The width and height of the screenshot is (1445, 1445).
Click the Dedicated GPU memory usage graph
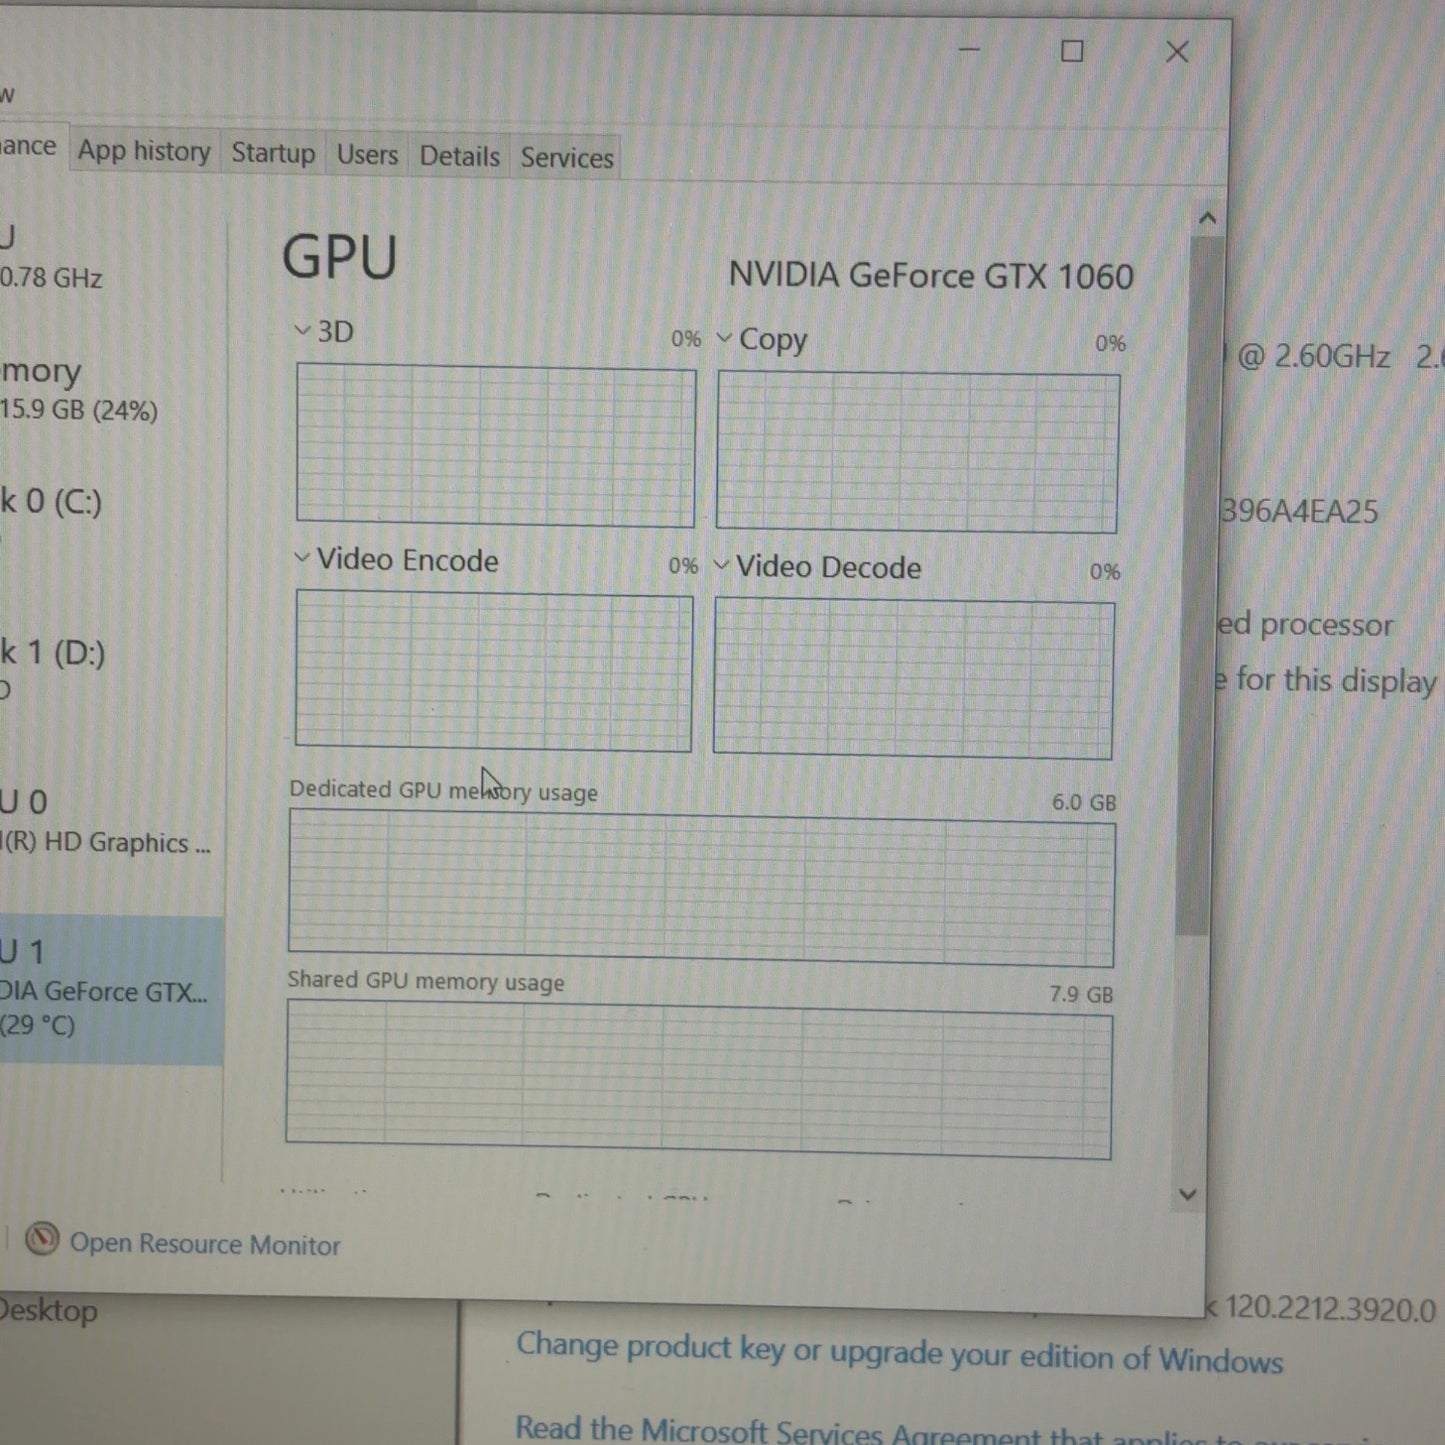click(x=701, y=888)
